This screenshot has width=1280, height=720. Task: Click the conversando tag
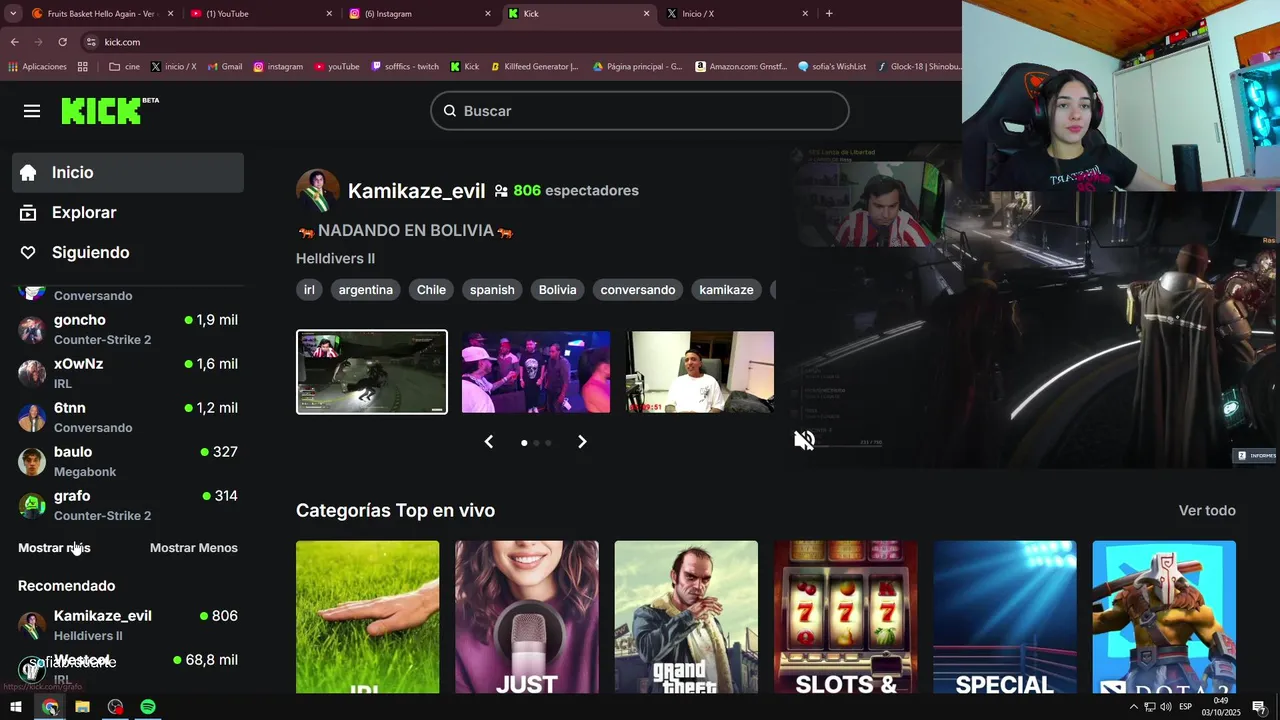[x=638, y=290]
